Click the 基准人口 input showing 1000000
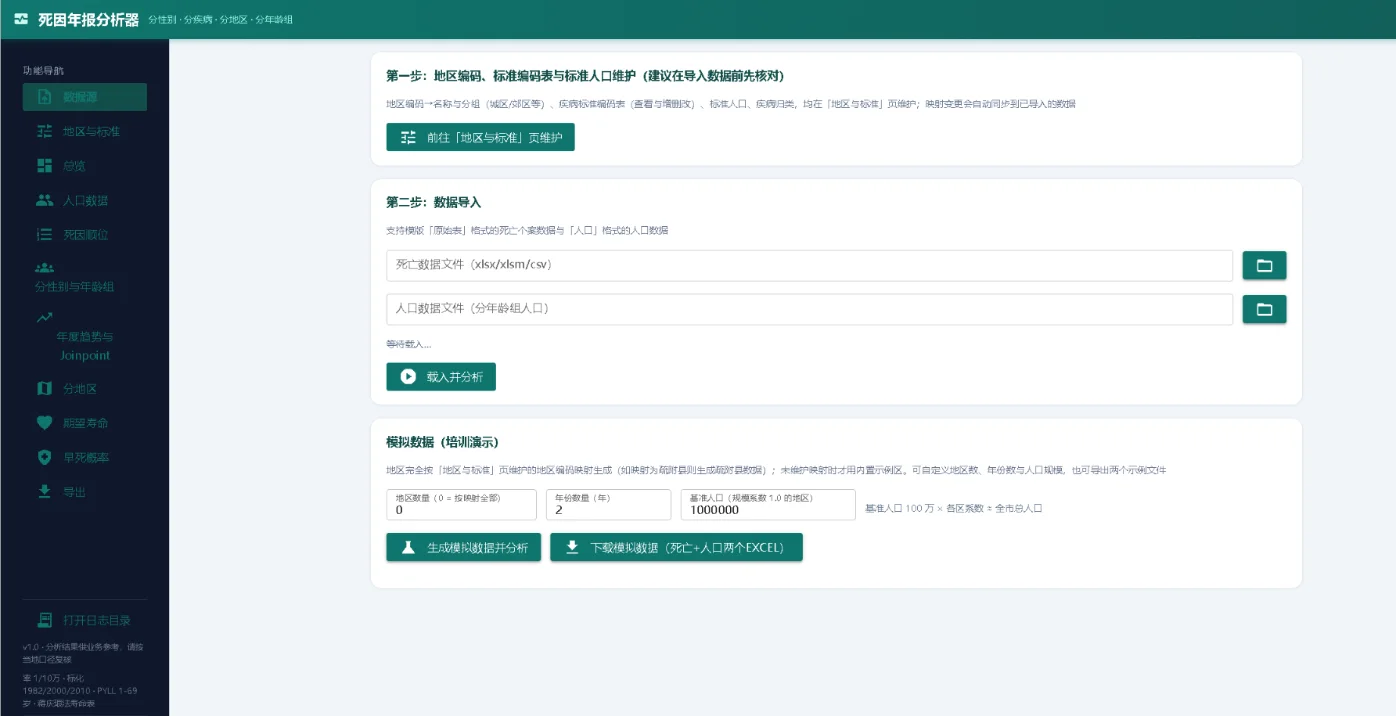1396x716 pixels. click(x=766, y=505)
